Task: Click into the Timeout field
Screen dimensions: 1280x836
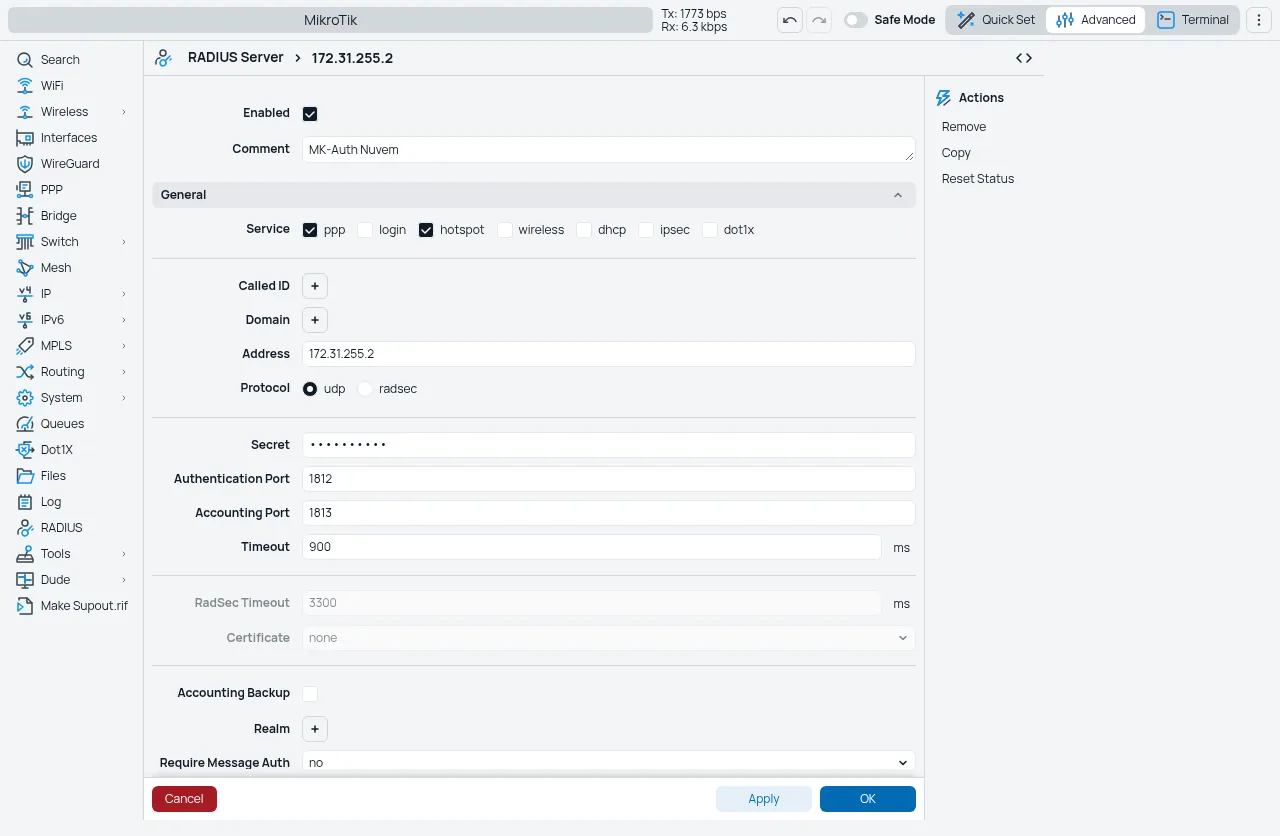Action: tap(591, 547)
